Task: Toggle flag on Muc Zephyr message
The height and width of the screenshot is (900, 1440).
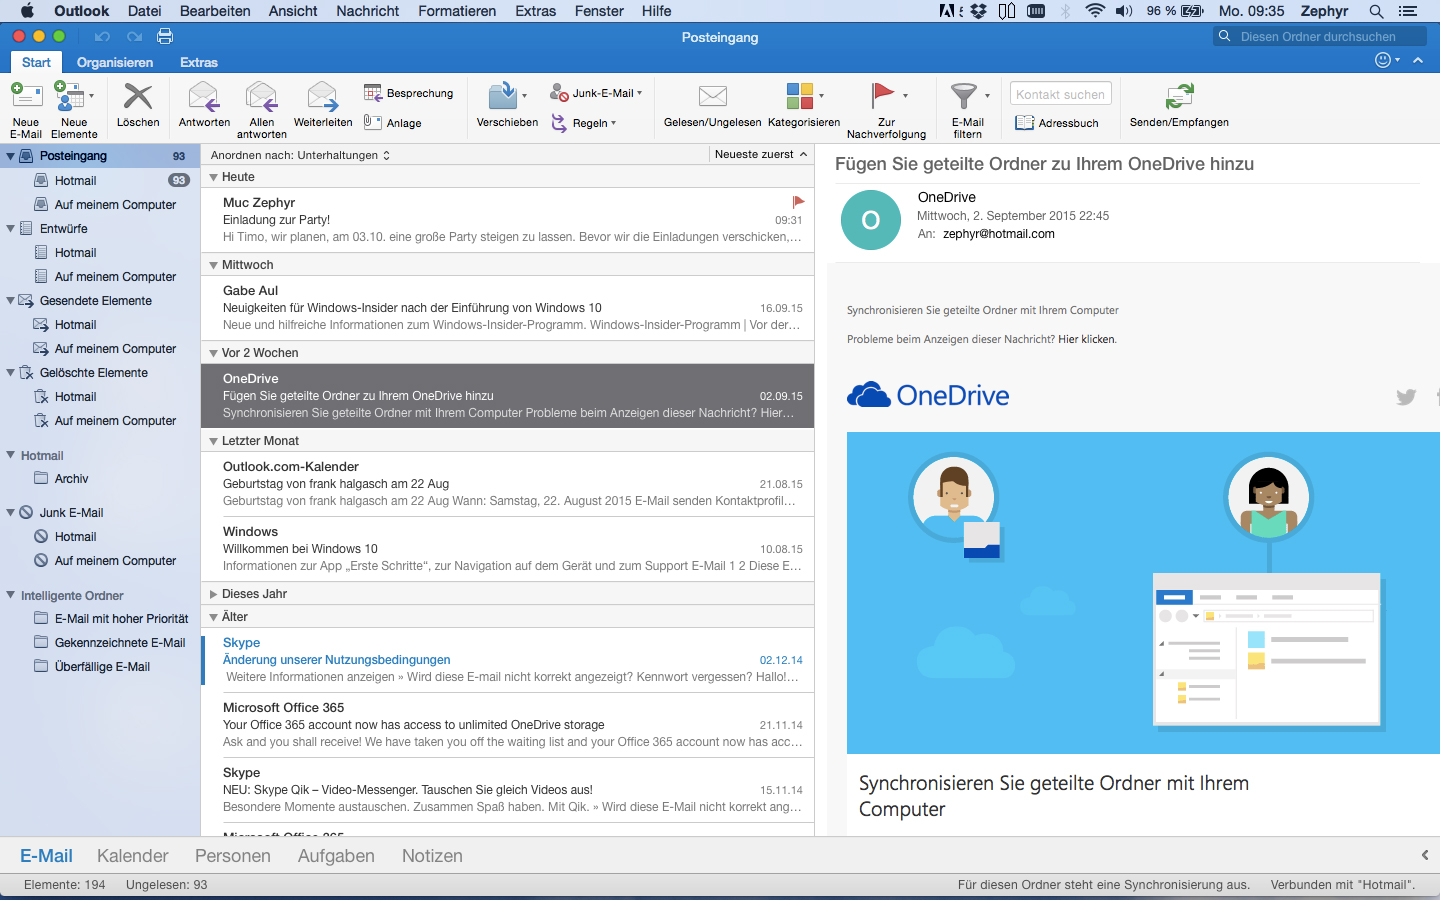Action: point(798,202)
